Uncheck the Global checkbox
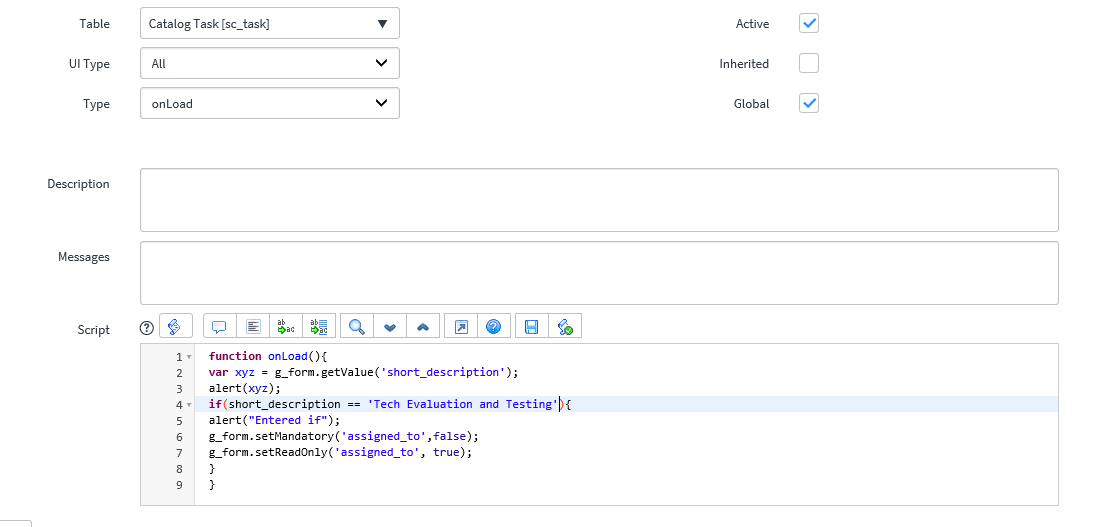Screen dimensions: 1103x527 point(809,103)
